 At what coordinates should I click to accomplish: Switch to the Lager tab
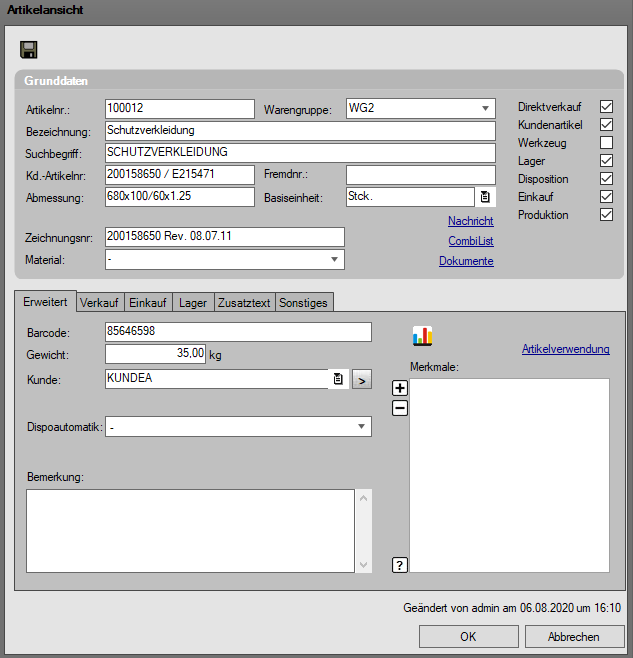(193, 303)
